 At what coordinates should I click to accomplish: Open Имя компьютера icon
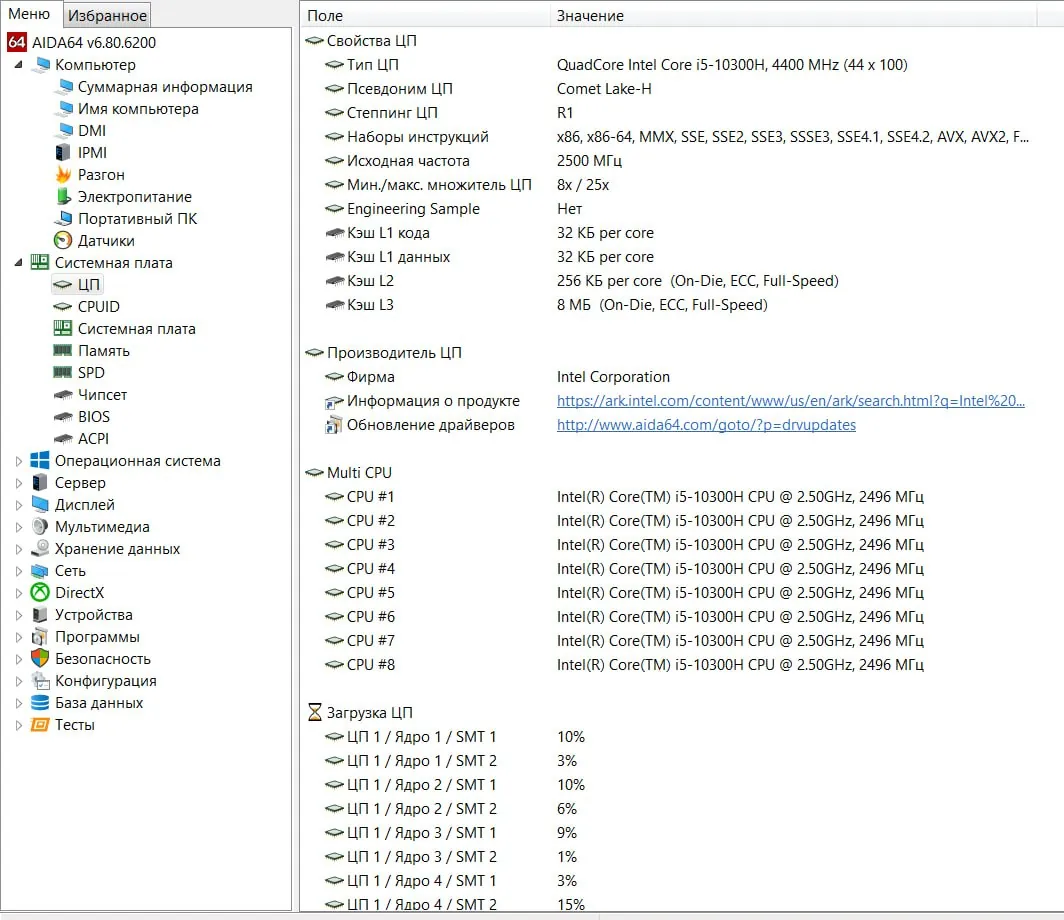pyautogui.click(x=65, y=109)
